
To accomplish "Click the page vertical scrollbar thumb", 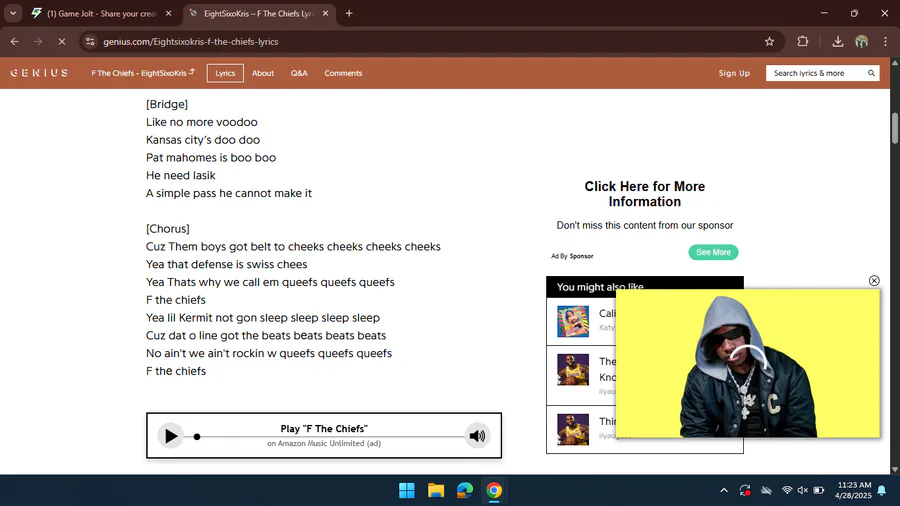I will [x=894, y=129].
